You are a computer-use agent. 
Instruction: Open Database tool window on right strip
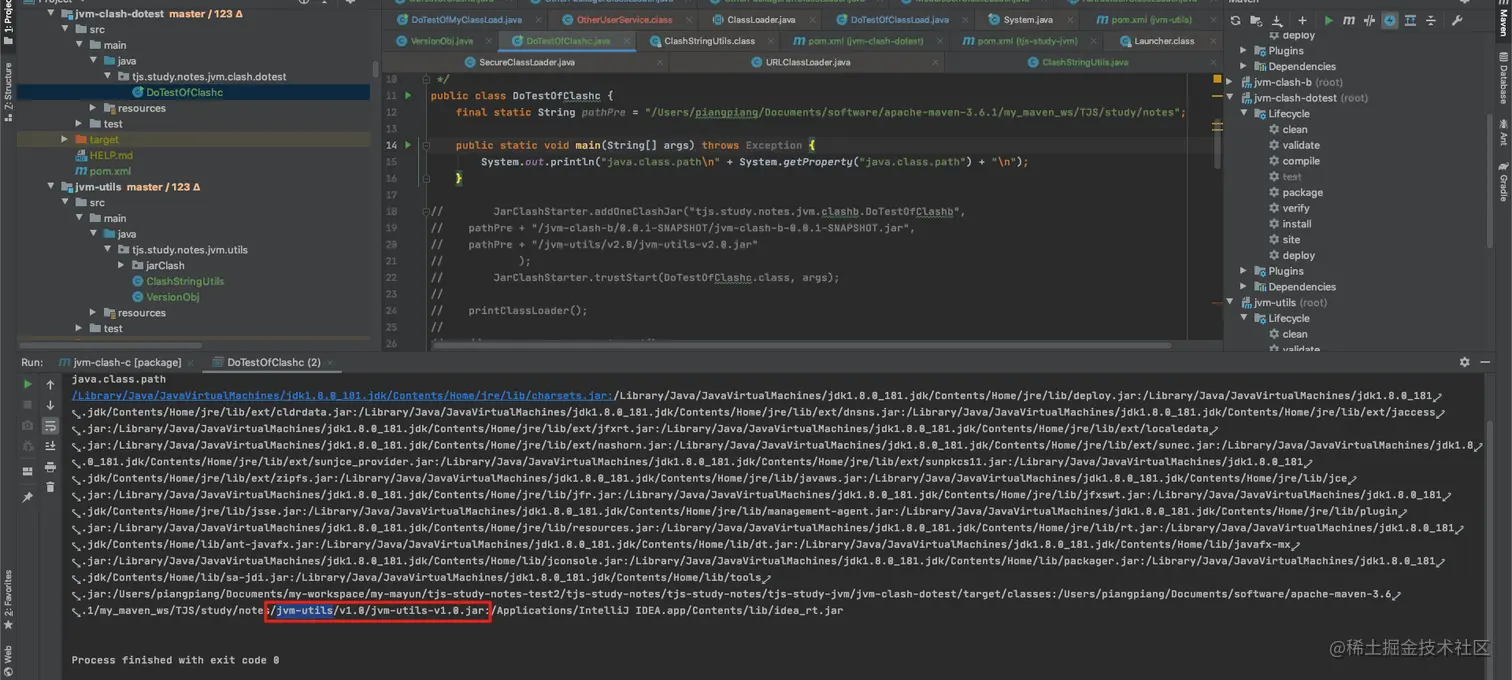pos(1502,78)
